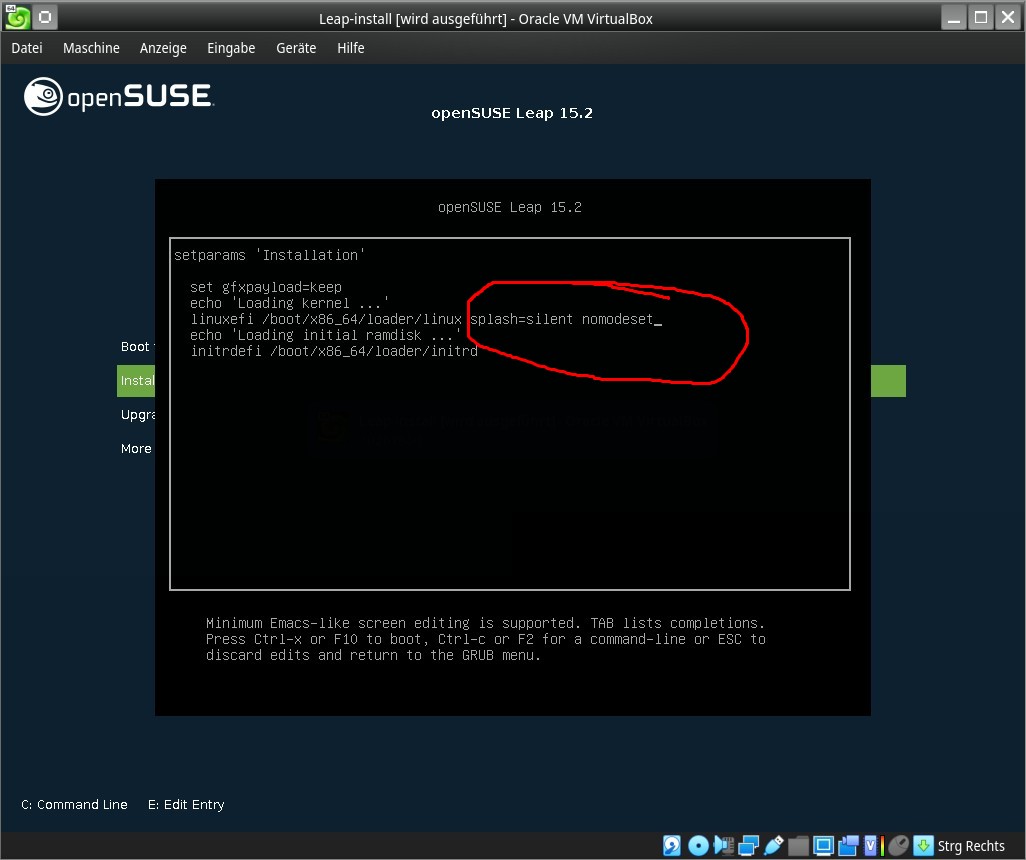Viewport: 1026px width, 860px height.
Task: Click the shared folders status icon
Action: tap(798, 846)
